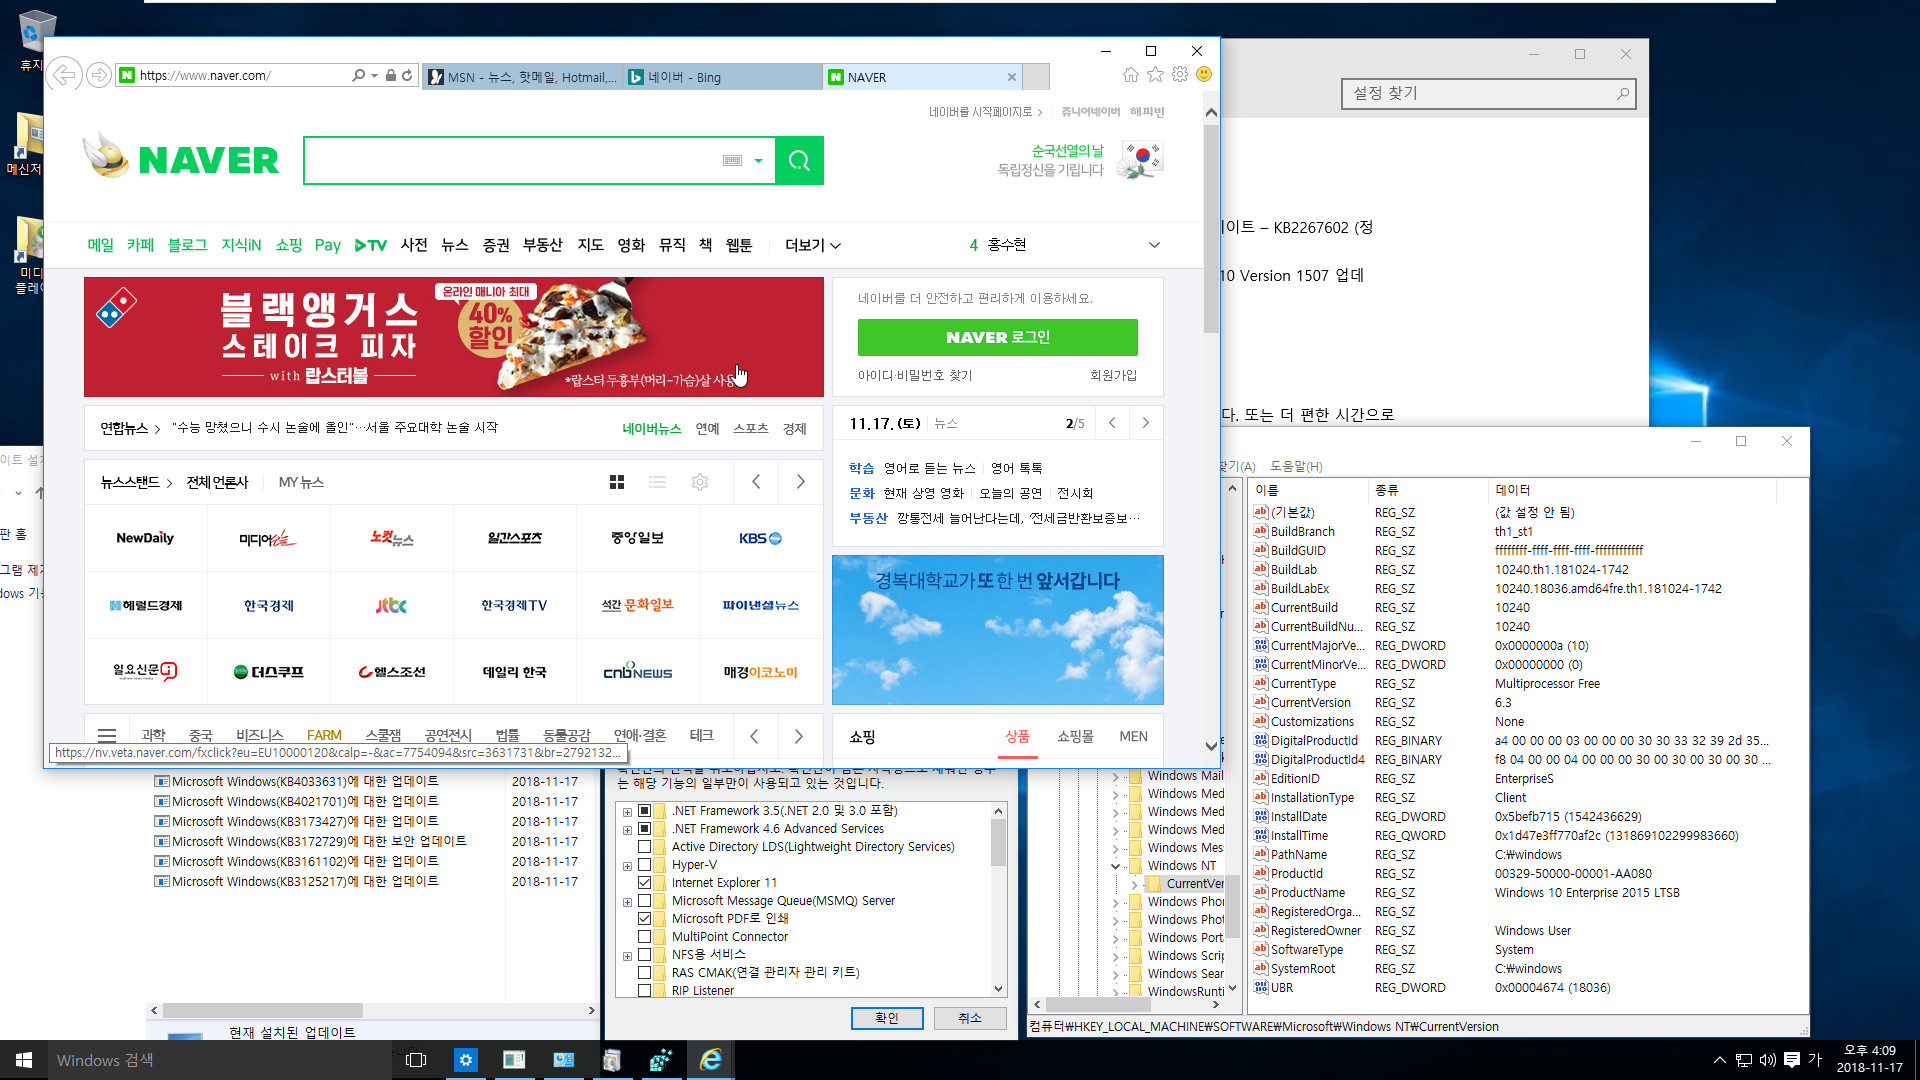Viewport: 1920px width, 1080px height.
Task: Open the 뉴스 menu on Naver
Action: (455, 245)
